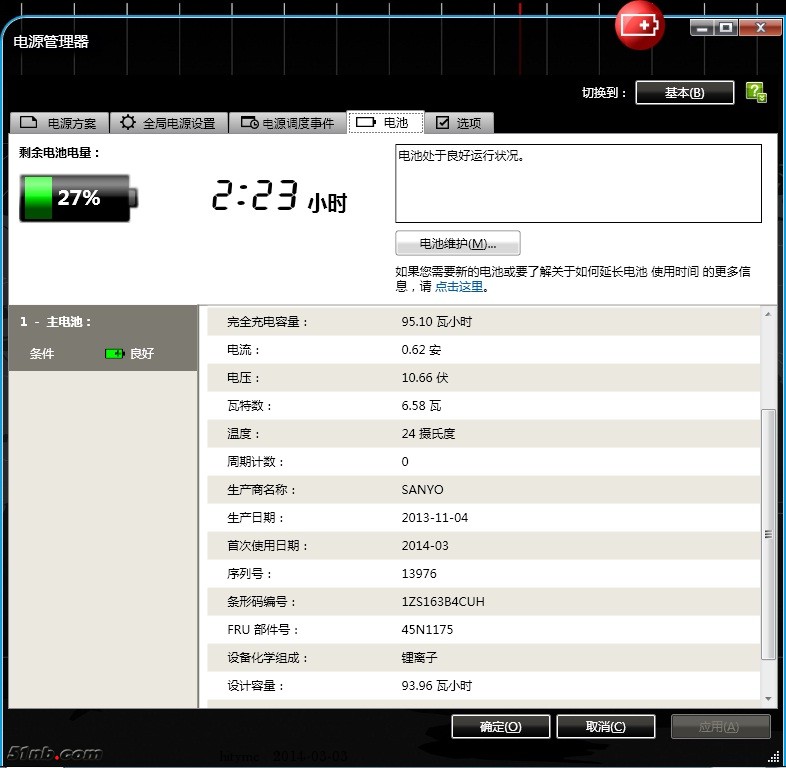Screen dimensions: 786x768
Task: Click the scroll down arrow in battery details
Action: coord(768,699)
